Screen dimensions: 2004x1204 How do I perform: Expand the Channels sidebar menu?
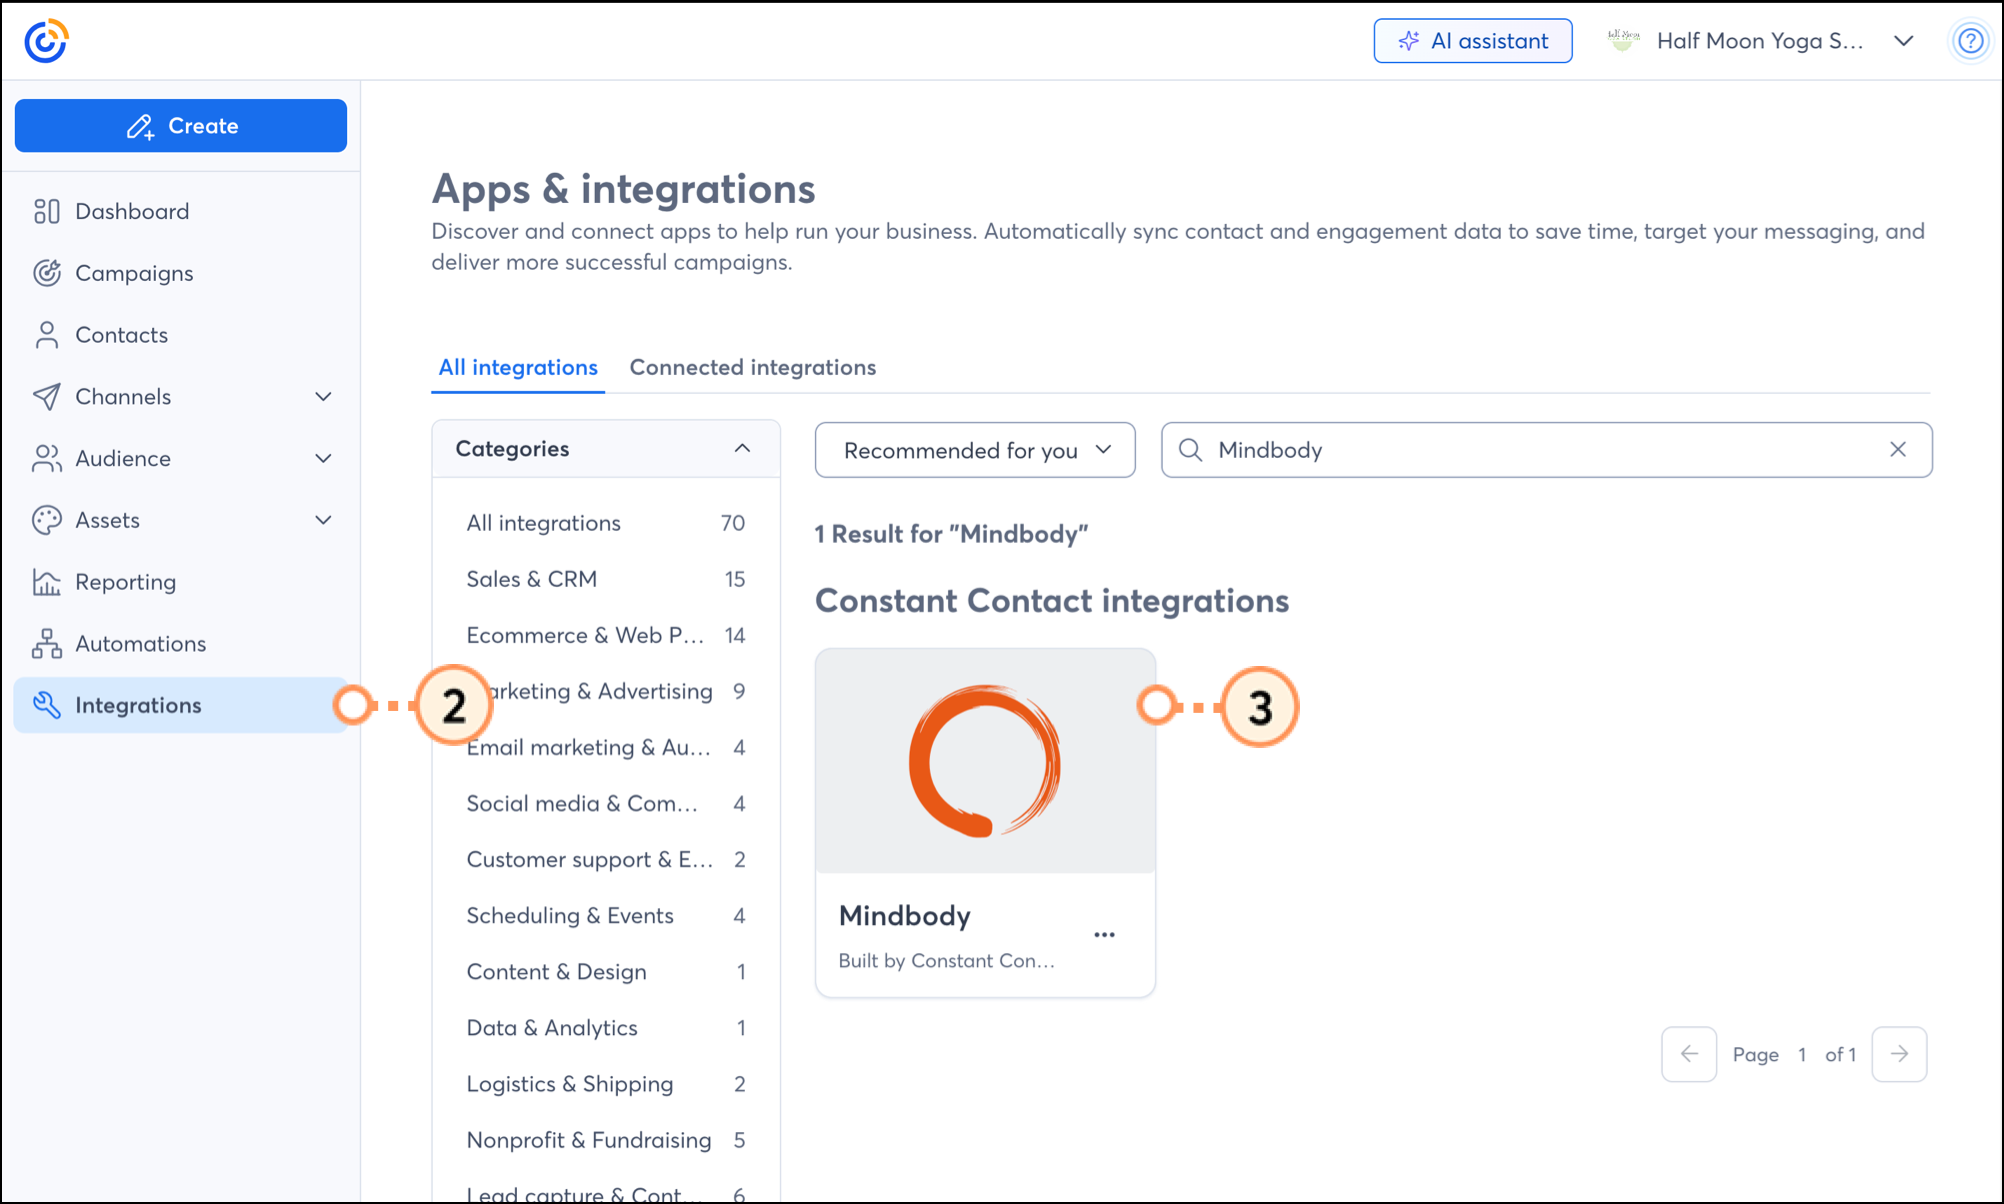coord(323,397)
